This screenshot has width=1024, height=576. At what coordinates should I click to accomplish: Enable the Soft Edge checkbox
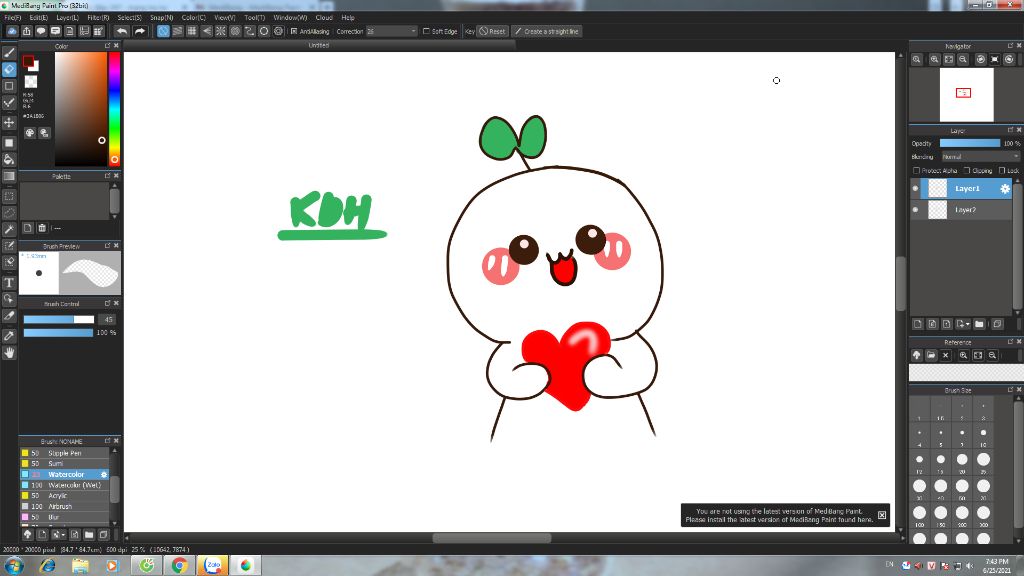[x=426, y=31]
